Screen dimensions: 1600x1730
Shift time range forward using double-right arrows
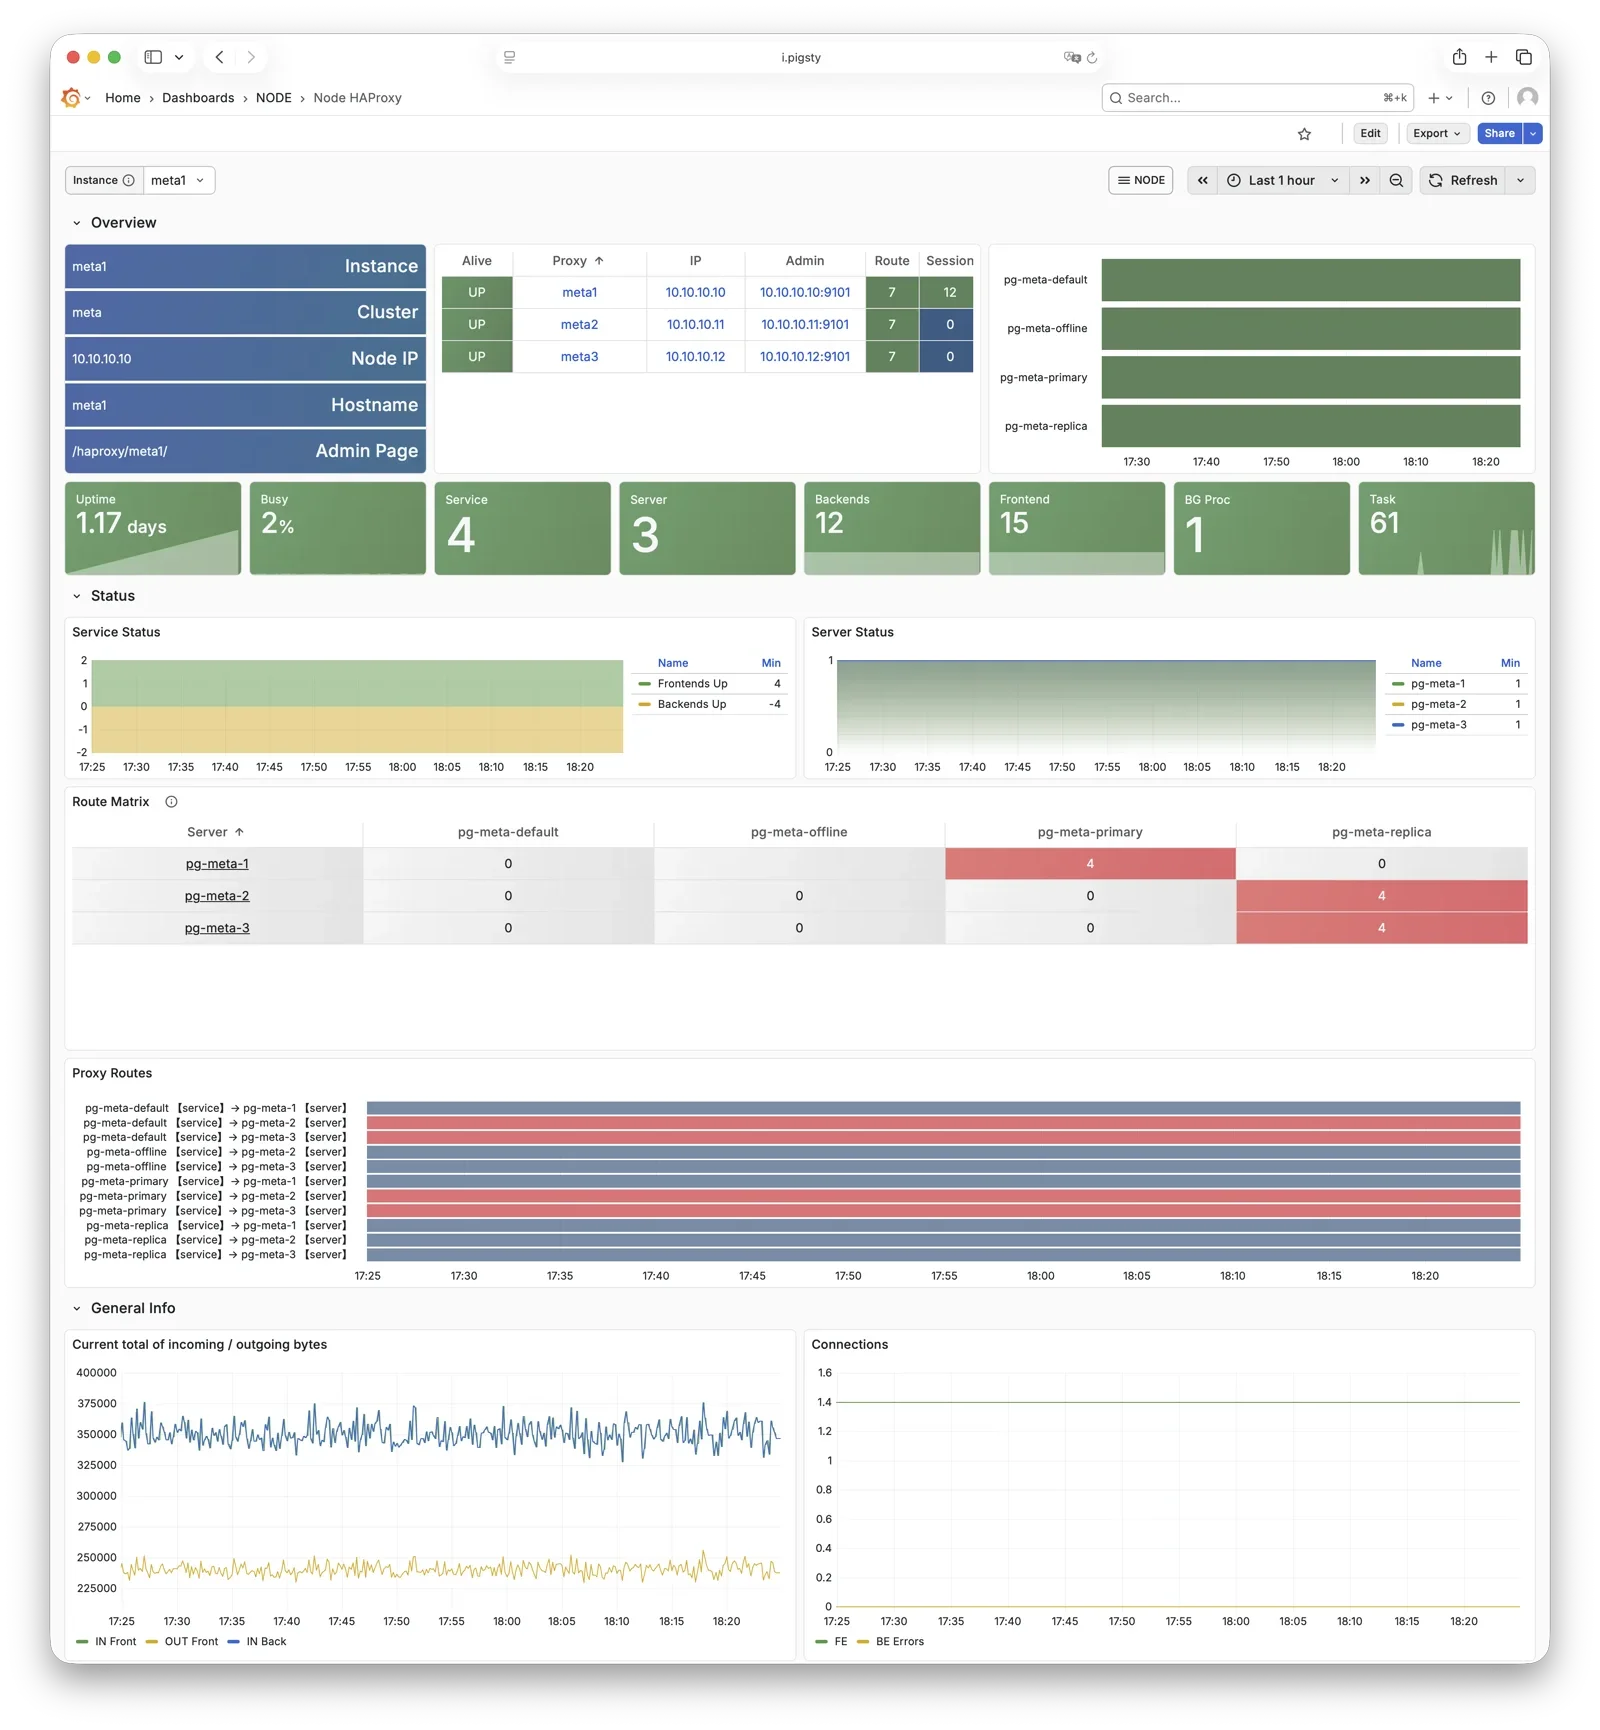pyautogui.click(x=1365, y=180)
